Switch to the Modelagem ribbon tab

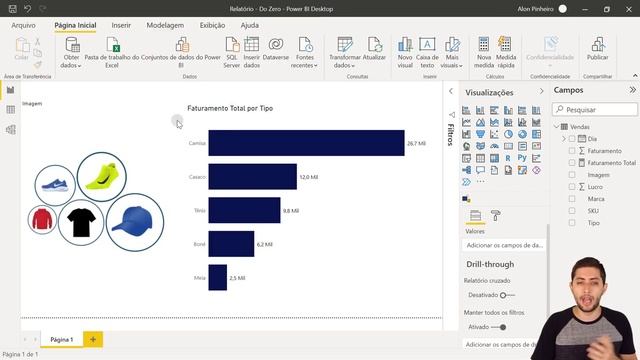(x=165, y=25)
